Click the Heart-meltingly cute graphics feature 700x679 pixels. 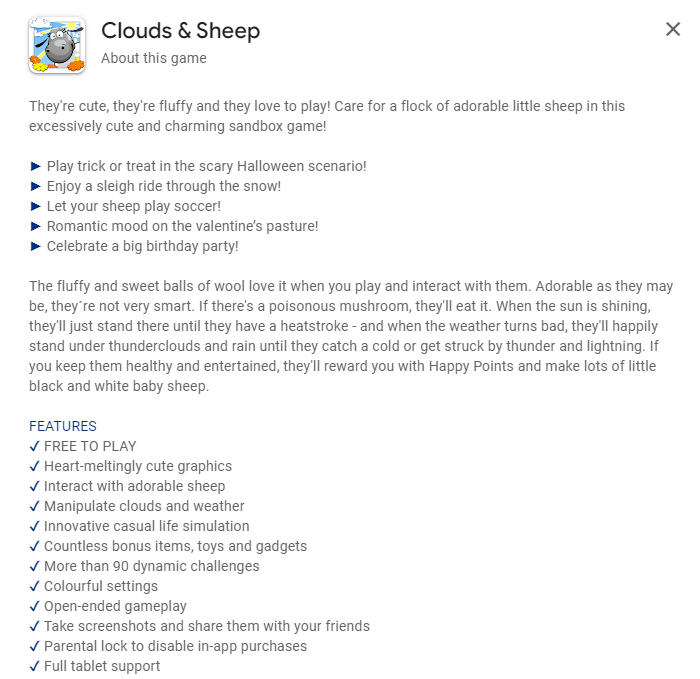(138, 466)
